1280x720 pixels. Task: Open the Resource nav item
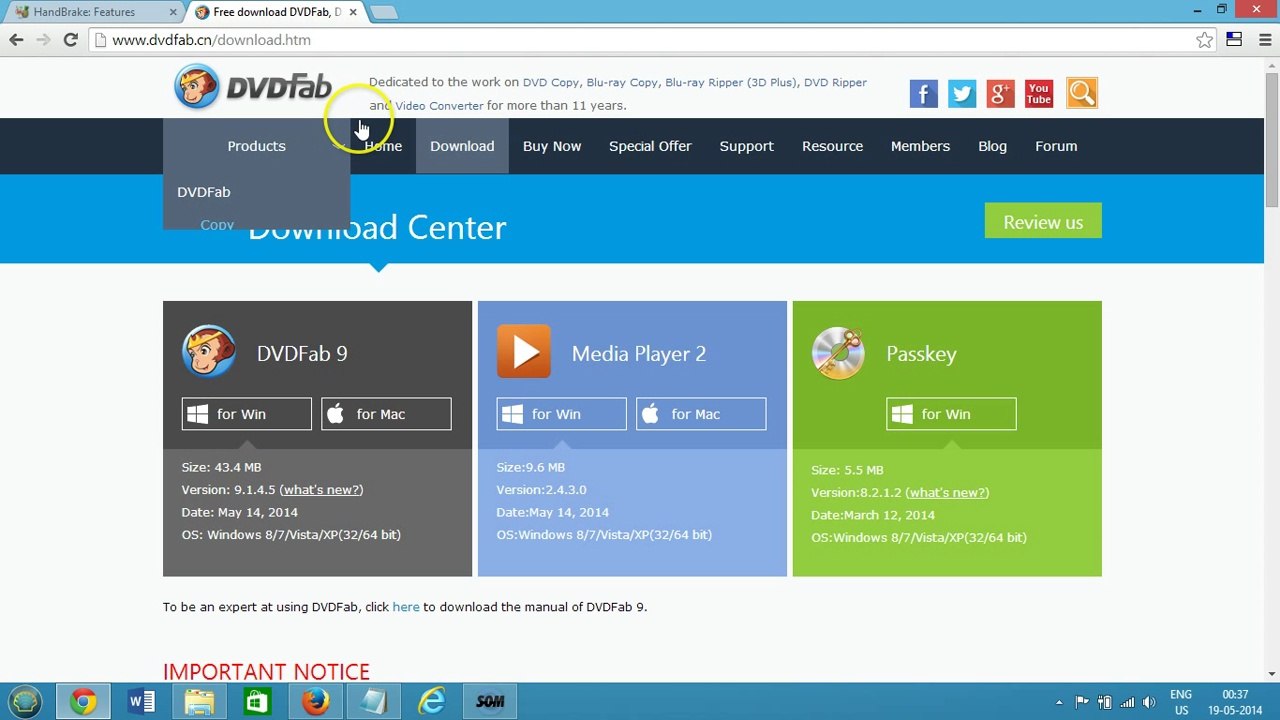[832, 146]
